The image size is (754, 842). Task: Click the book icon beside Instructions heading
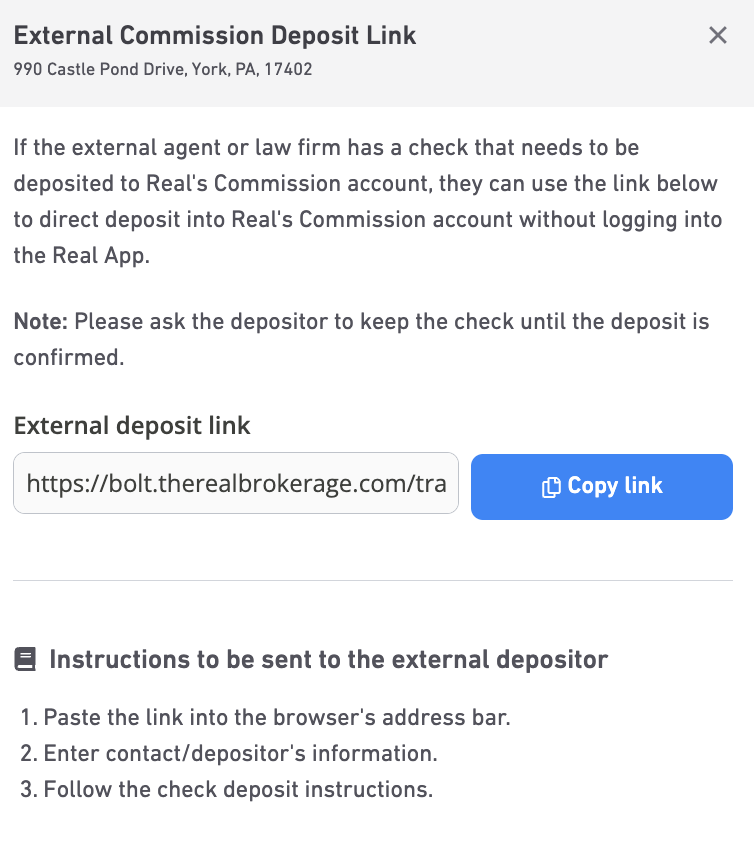(25, 659)
